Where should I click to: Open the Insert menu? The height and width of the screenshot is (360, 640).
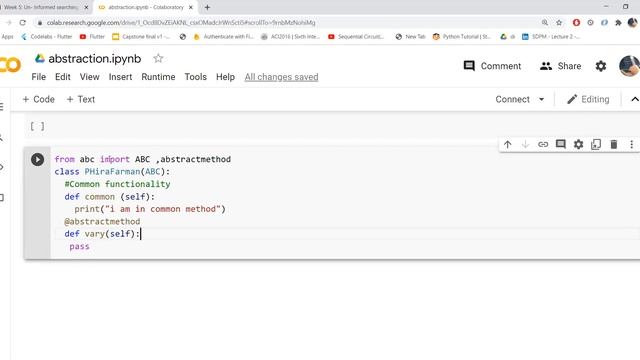pos(120,77)
